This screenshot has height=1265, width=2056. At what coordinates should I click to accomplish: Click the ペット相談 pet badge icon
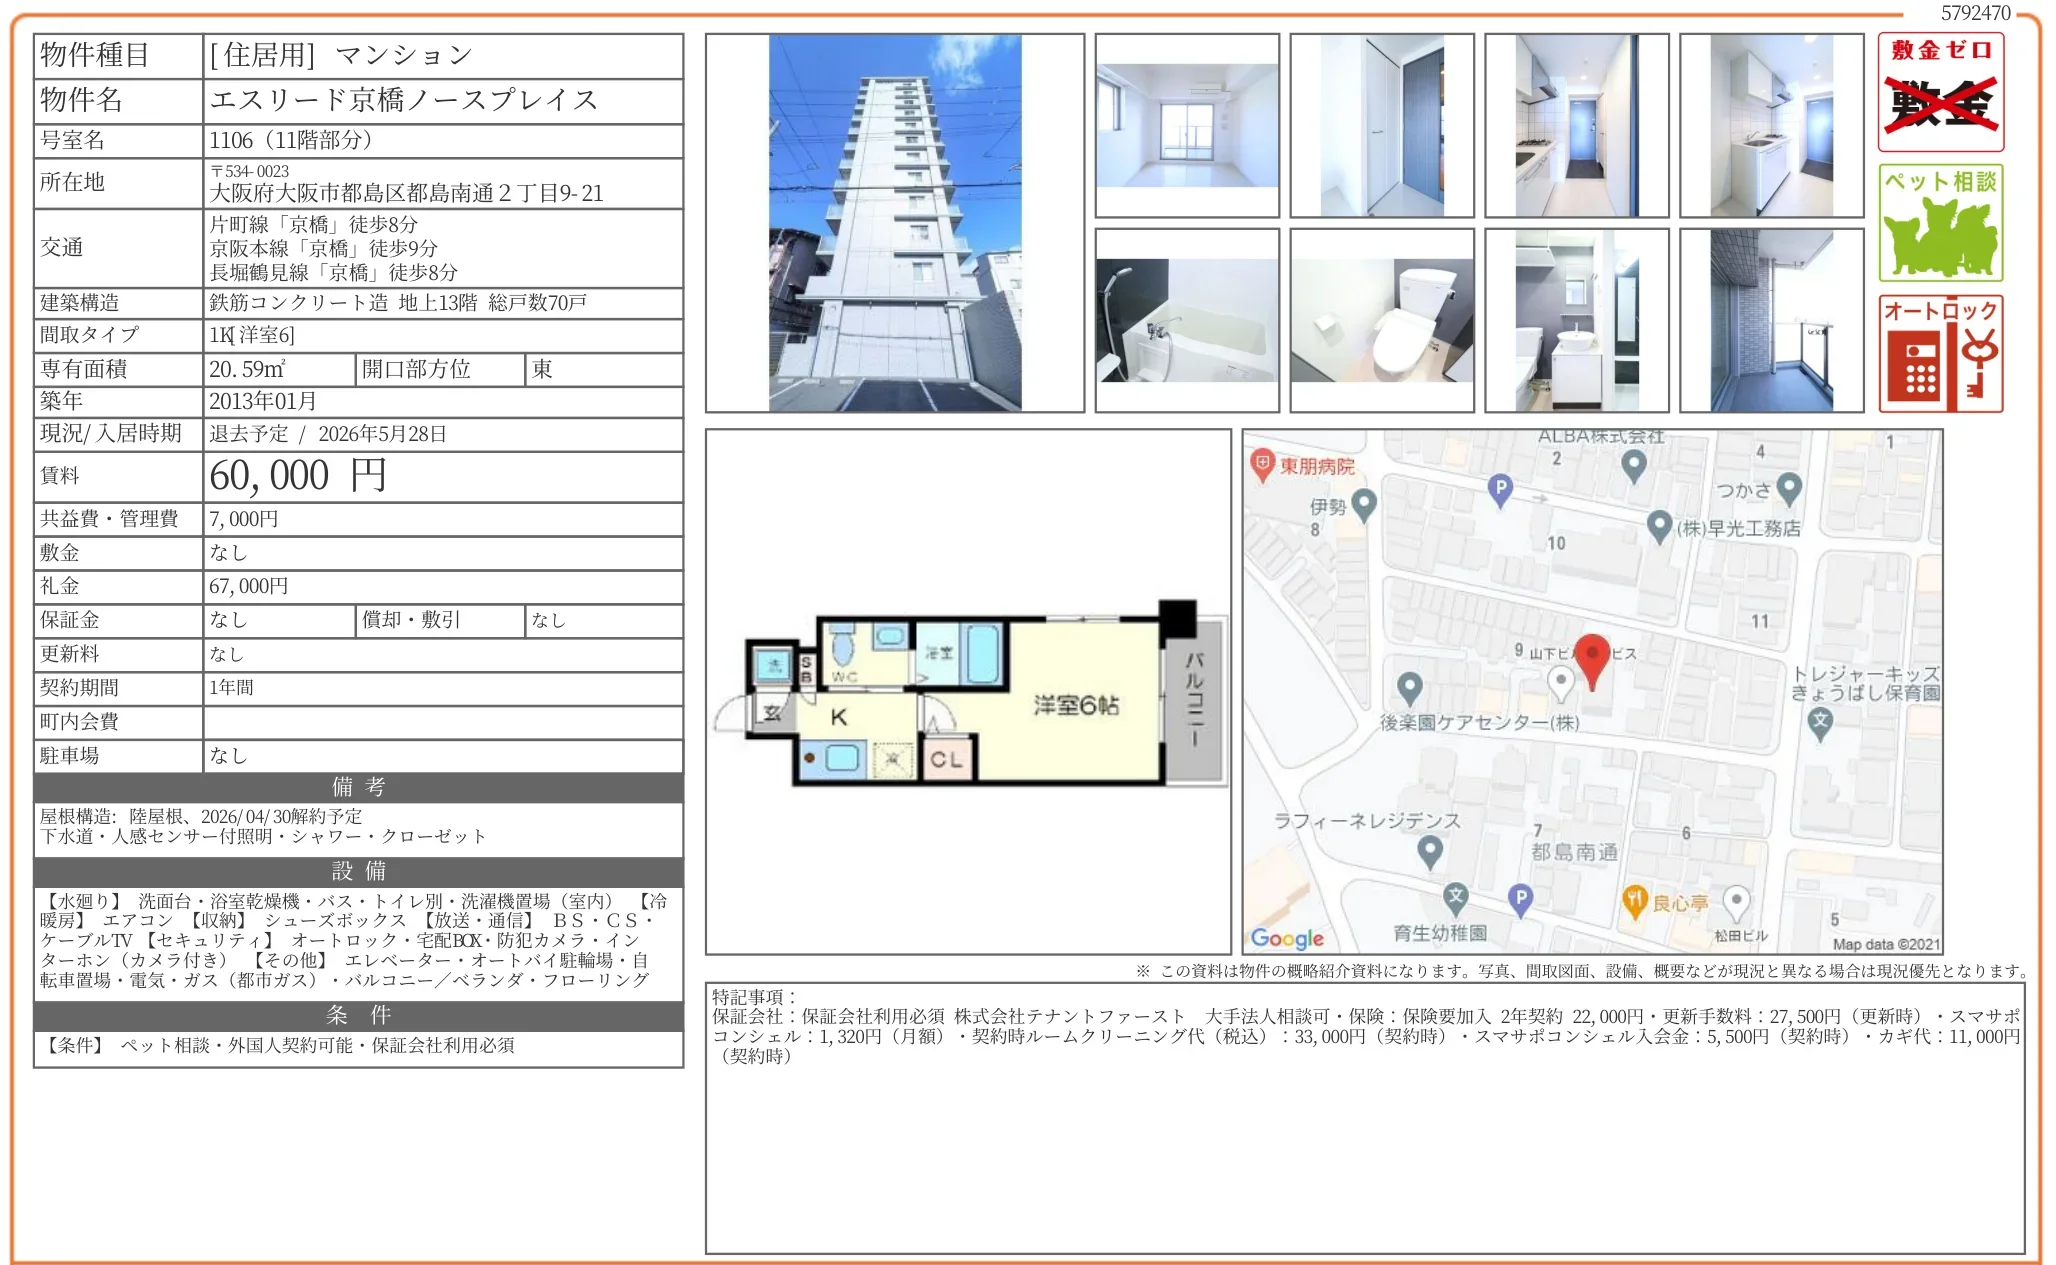1940,223
